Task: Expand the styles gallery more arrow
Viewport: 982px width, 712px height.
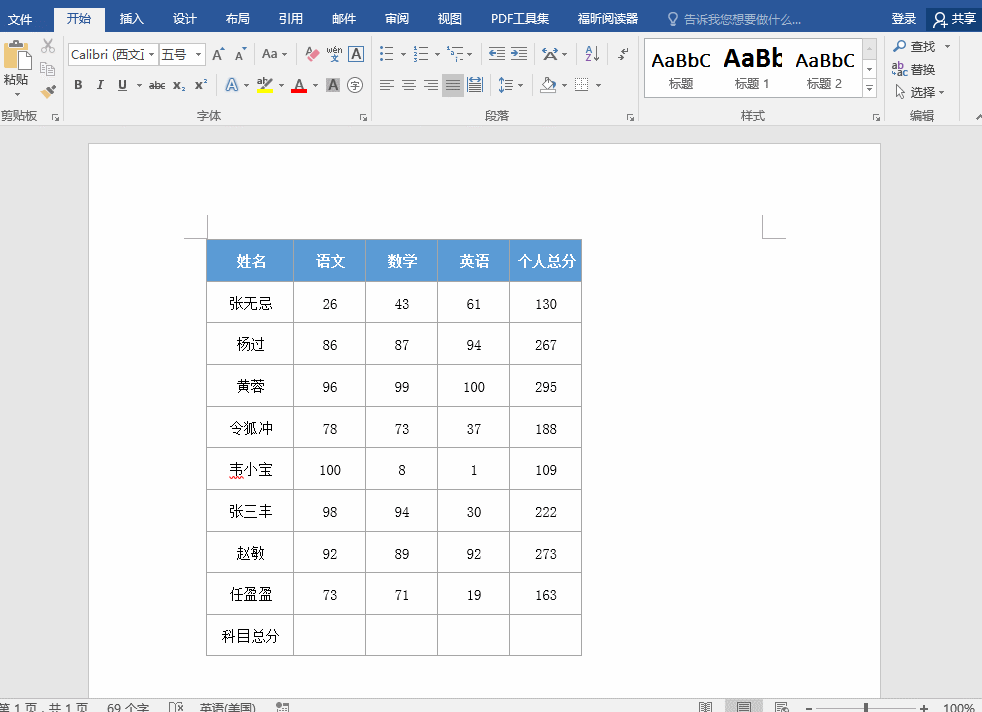Action: pos(869,89)
